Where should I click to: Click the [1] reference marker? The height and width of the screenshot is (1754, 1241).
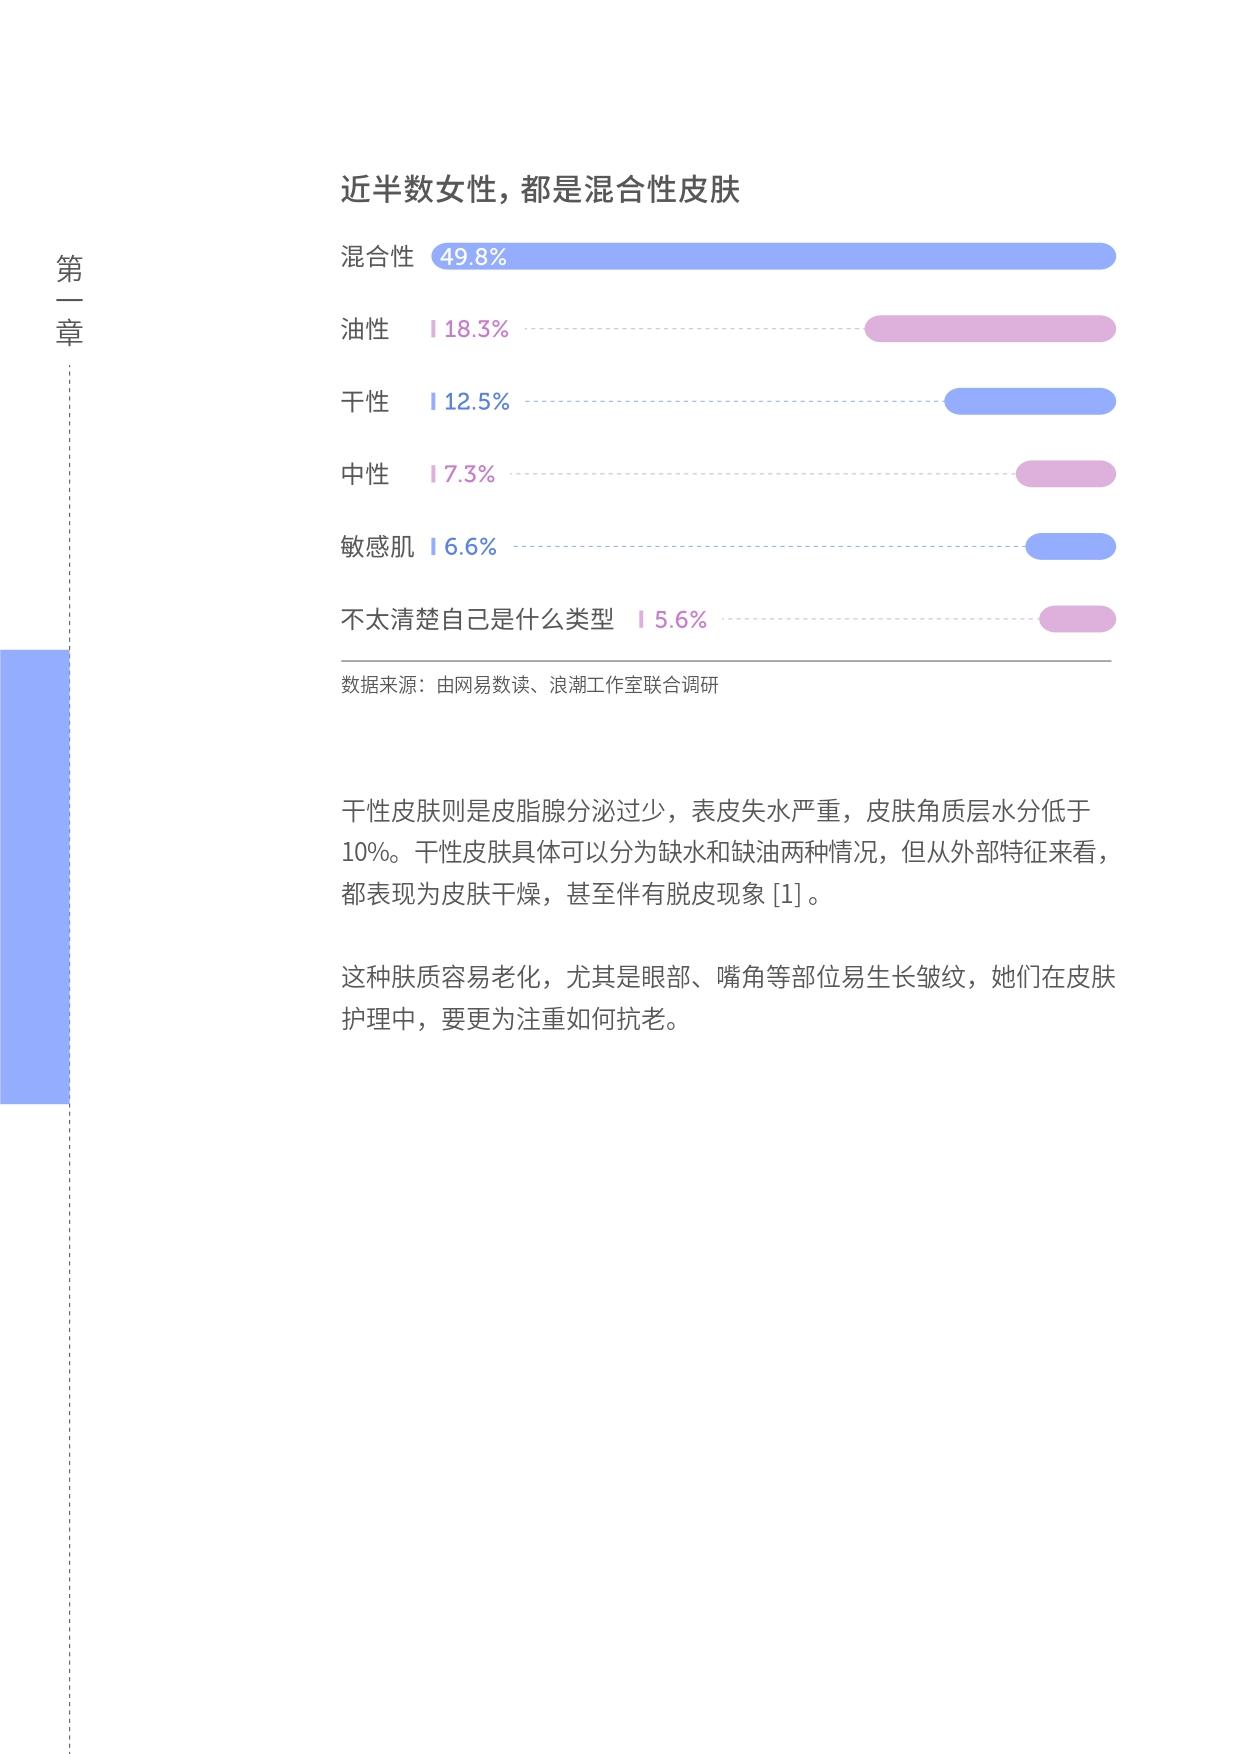pos(787,894)
